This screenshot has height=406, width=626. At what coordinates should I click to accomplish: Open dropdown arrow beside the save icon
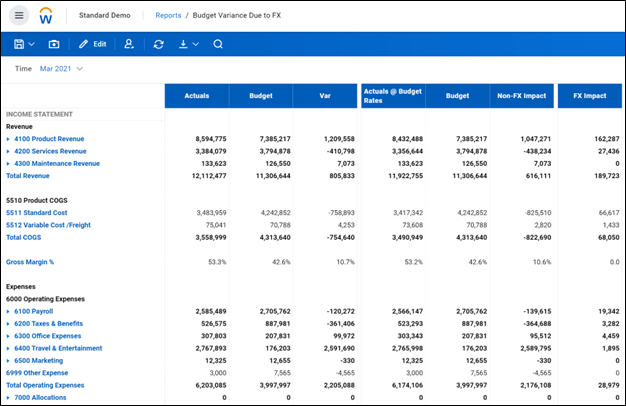tap(32, 44)
